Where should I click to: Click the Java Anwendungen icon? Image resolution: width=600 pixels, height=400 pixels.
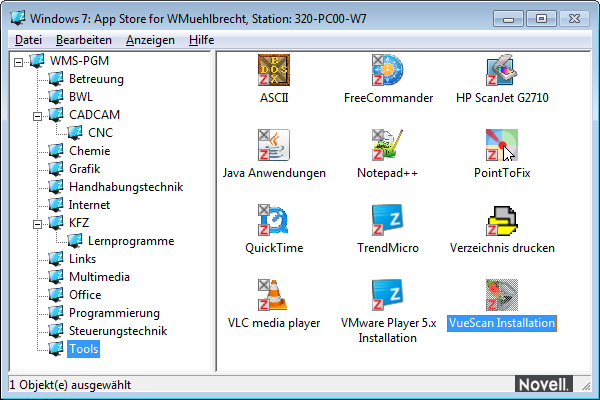pos(274,145)
